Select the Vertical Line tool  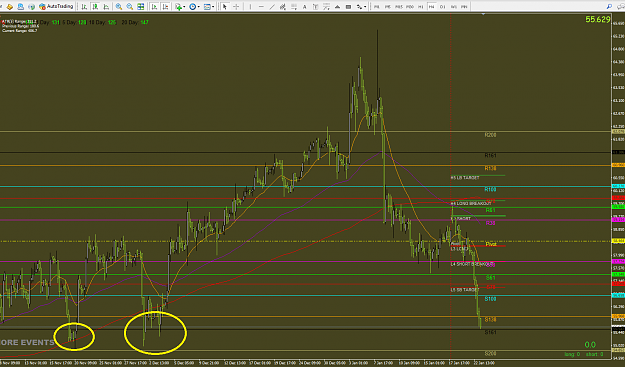(250, 7)
